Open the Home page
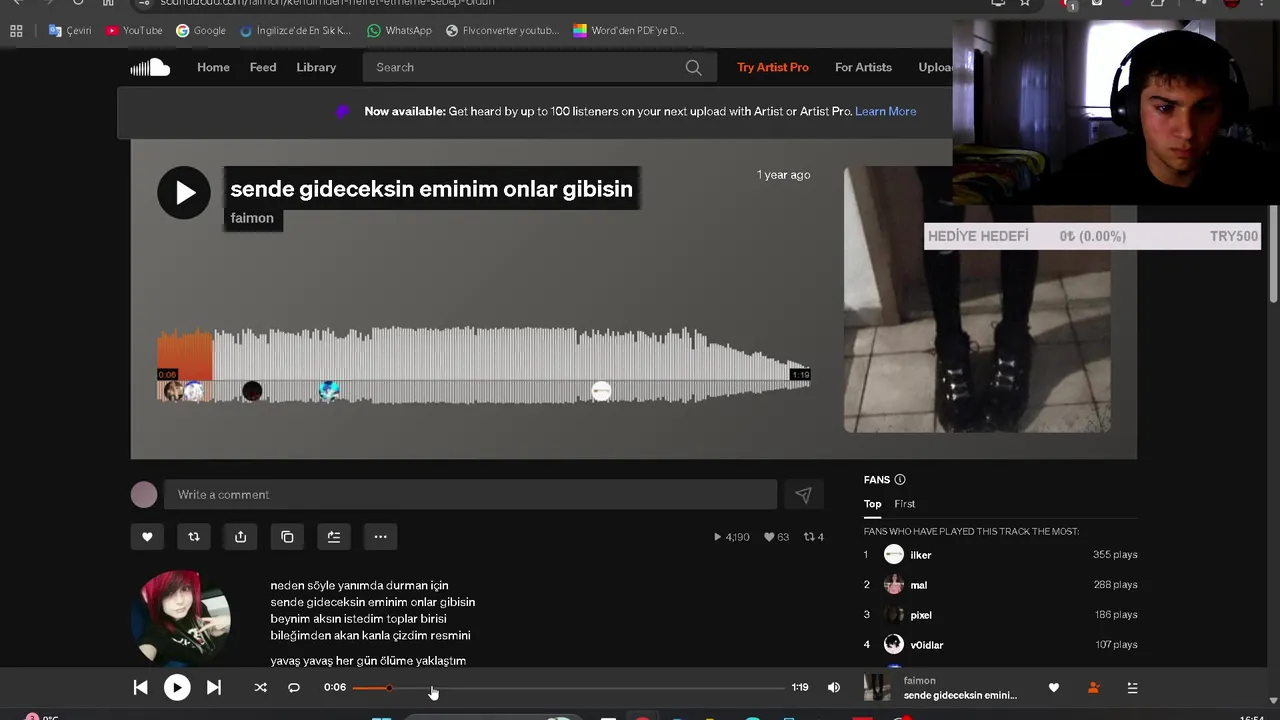Screen dimensions: 1280x720 pyautogui.click(x=213, y=67)
